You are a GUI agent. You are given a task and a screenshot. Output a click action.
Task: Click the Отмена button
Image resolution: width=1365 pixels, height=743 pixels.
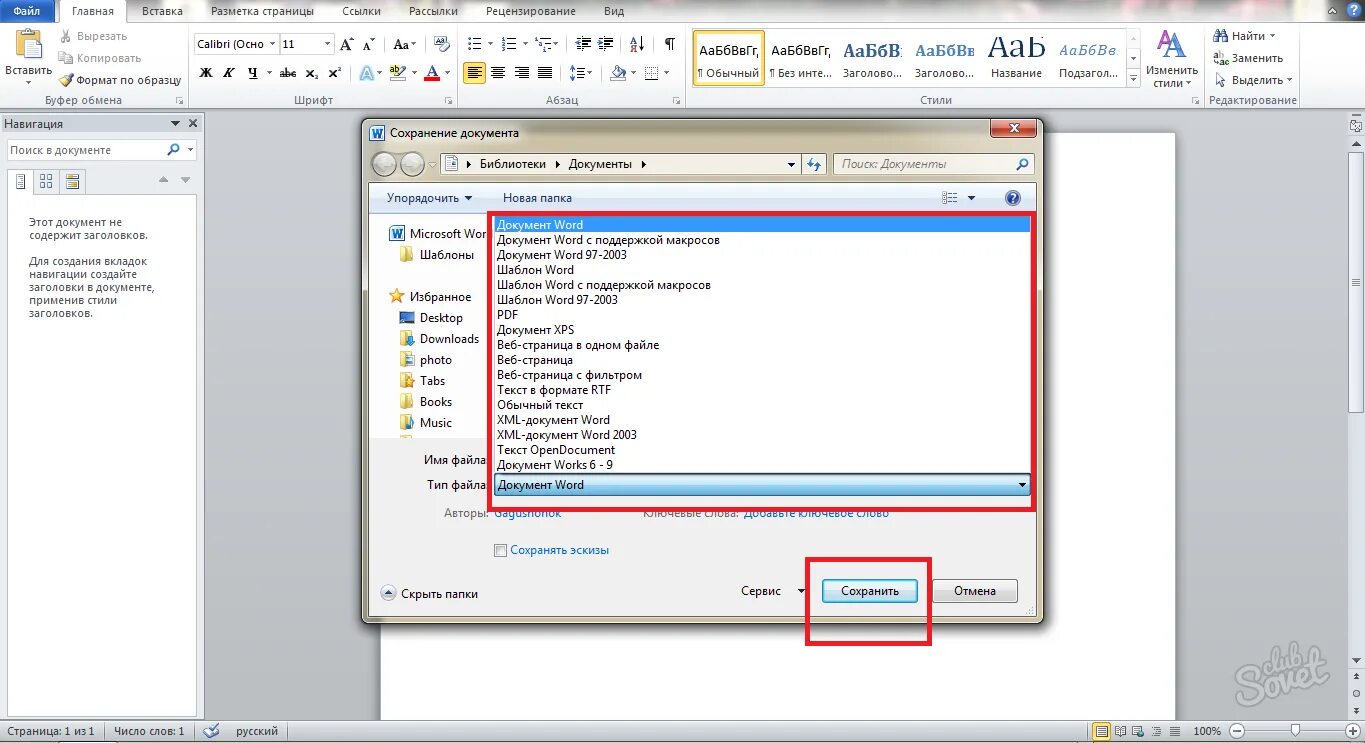pos(975,591)
